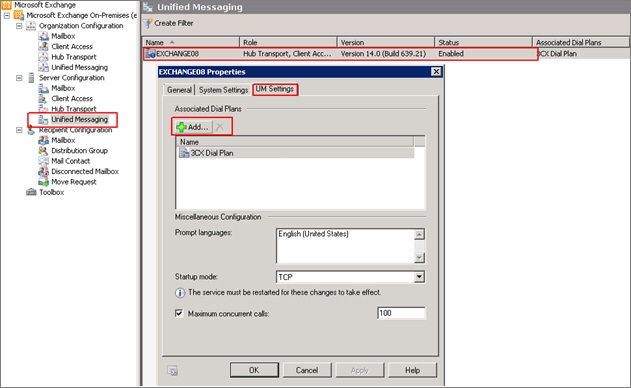The image size is (631, 388).
Task: Click the remove dial plan X icon
Action: 220,127
